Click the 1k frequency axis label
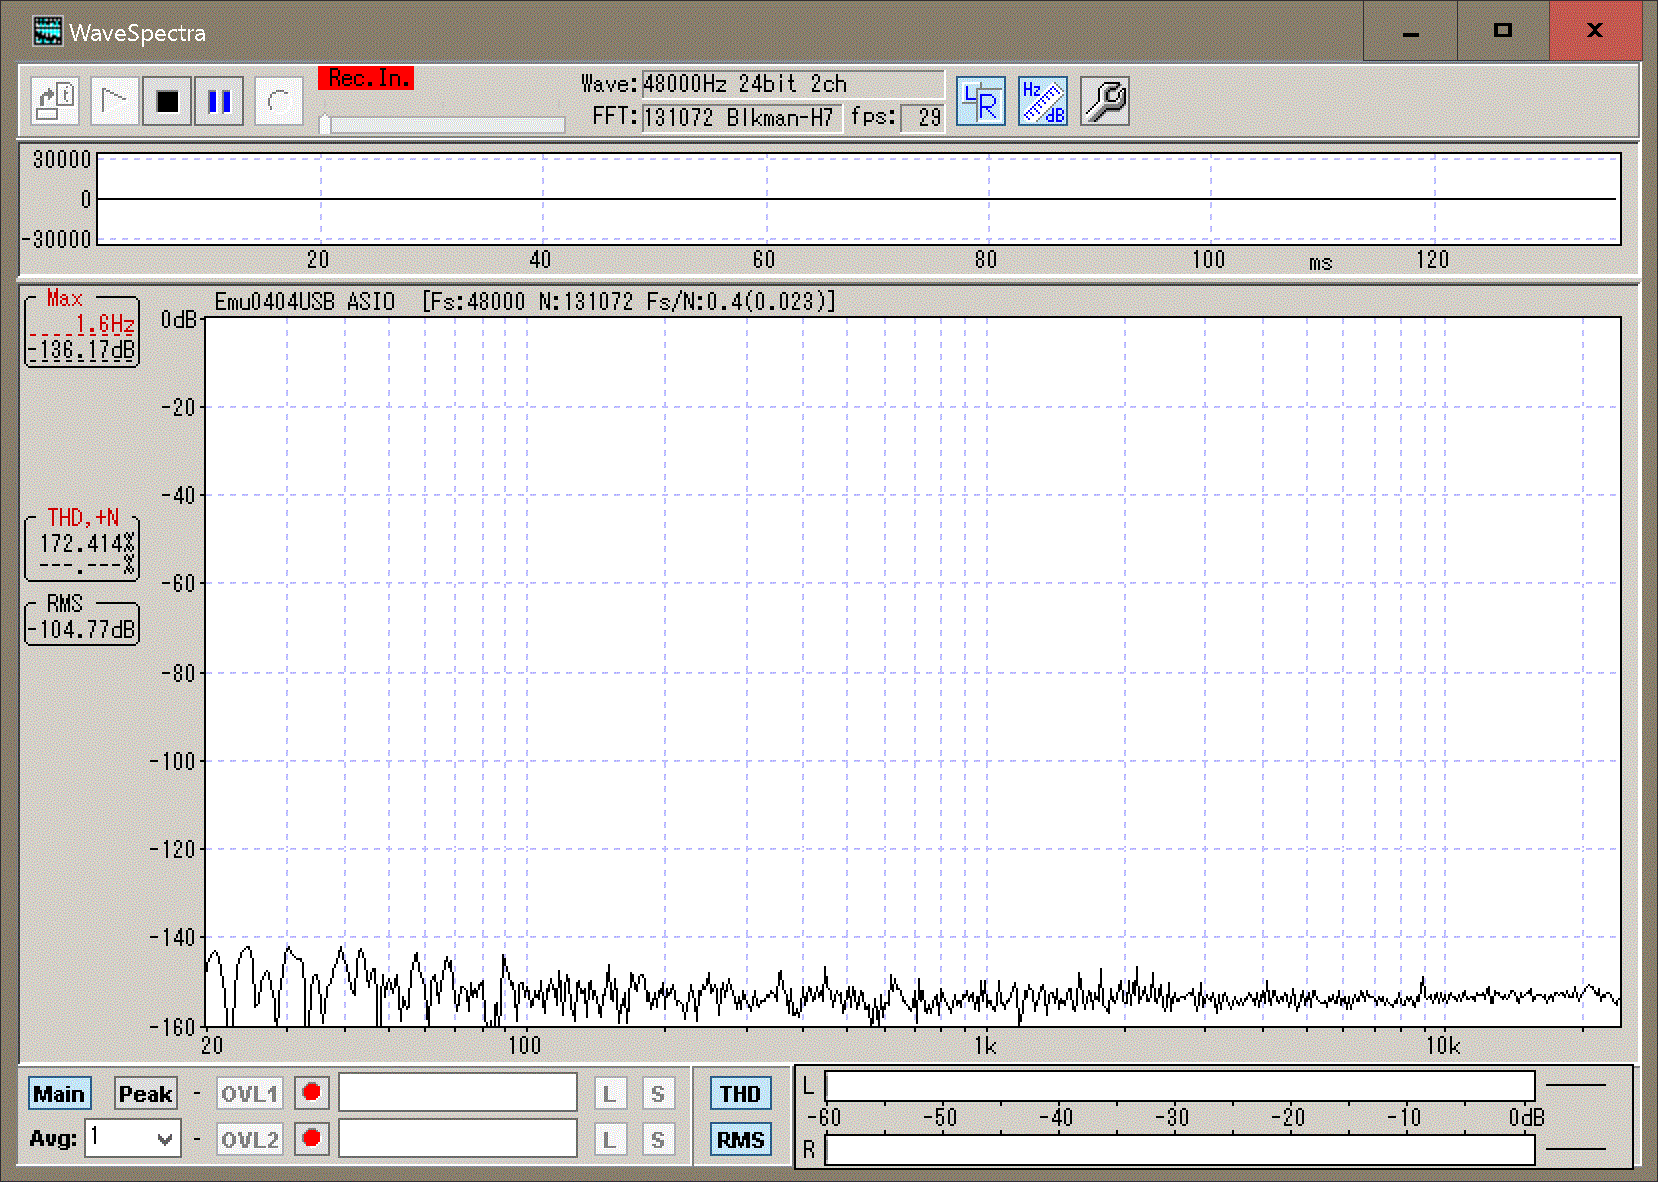The width and height of the screenshot is (1658, 1182). click(x=985, y=1047)
